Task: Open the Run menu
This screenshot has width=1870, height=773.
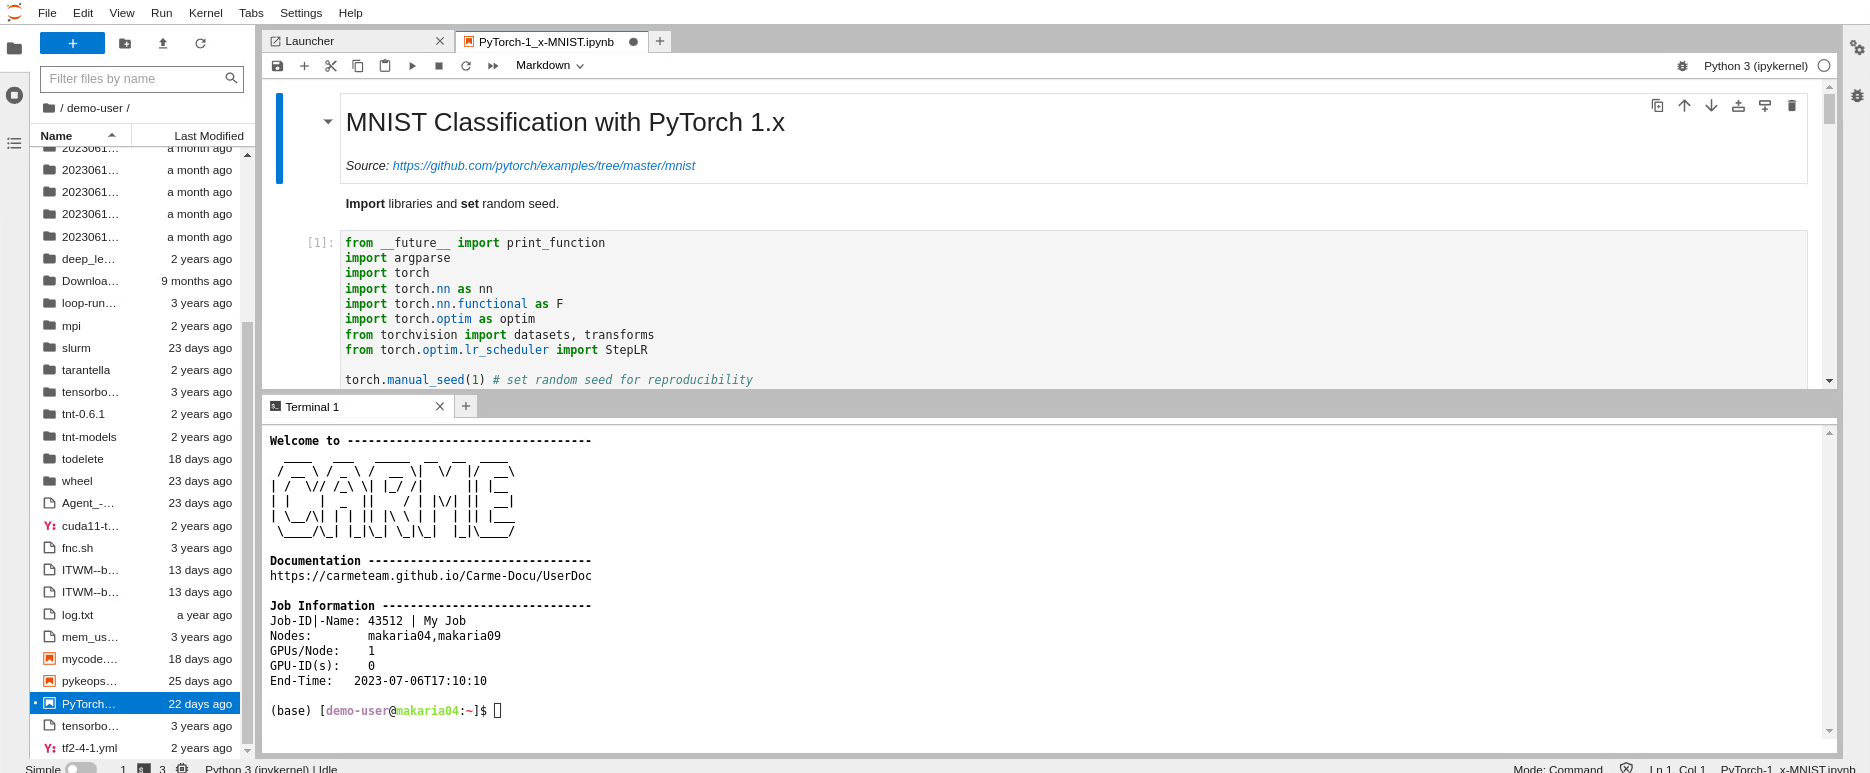Action: tap(161, 13)
